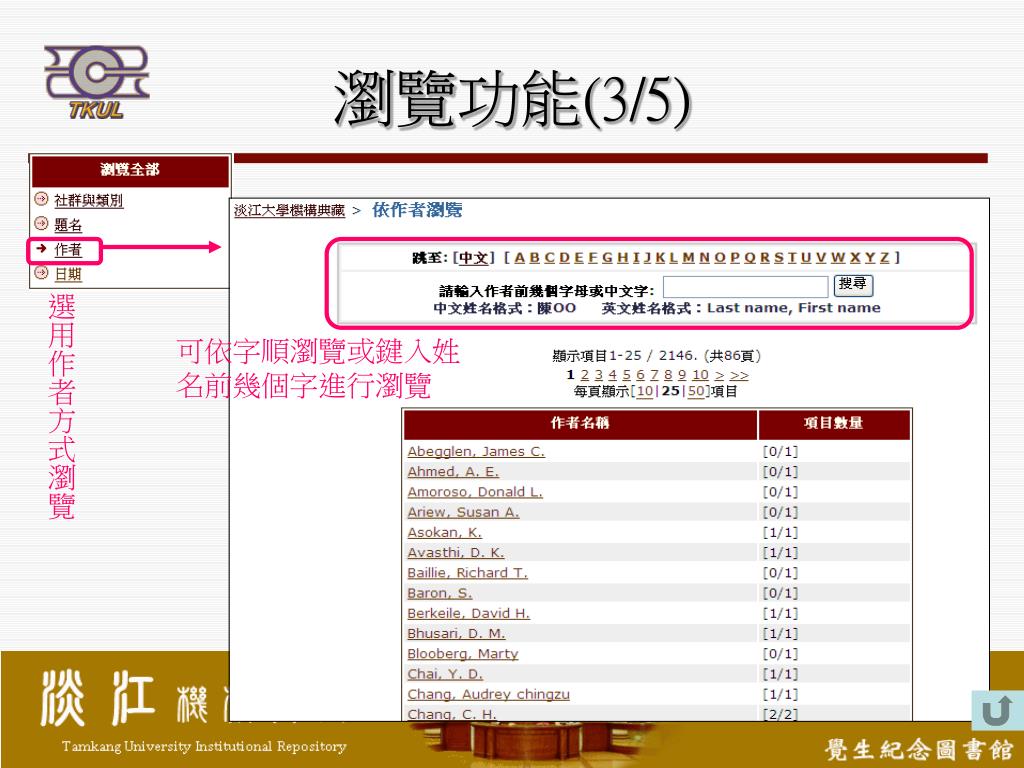1024x768 pixels.
Task: Jump to authors starting with M
Action: [688, 257]
